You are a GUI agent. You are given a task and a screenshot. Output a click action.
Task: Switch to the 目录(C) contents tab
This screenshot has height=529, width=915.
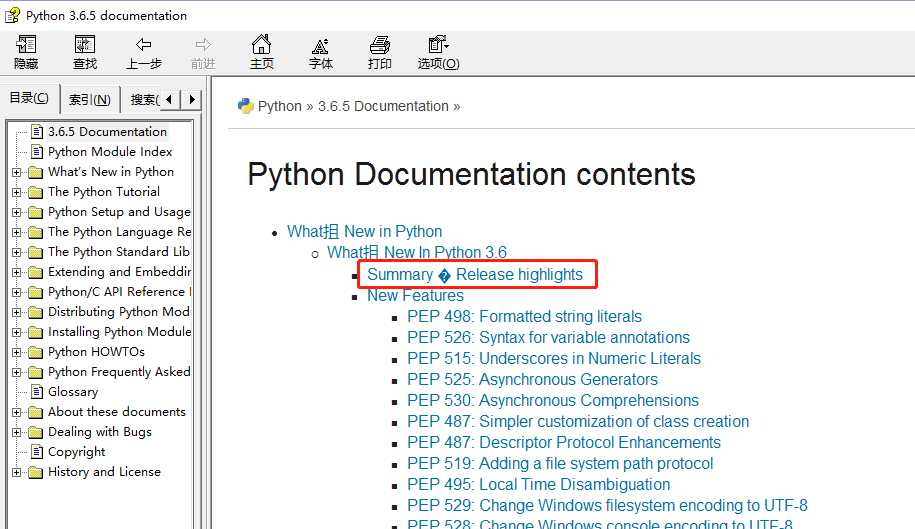29,98
